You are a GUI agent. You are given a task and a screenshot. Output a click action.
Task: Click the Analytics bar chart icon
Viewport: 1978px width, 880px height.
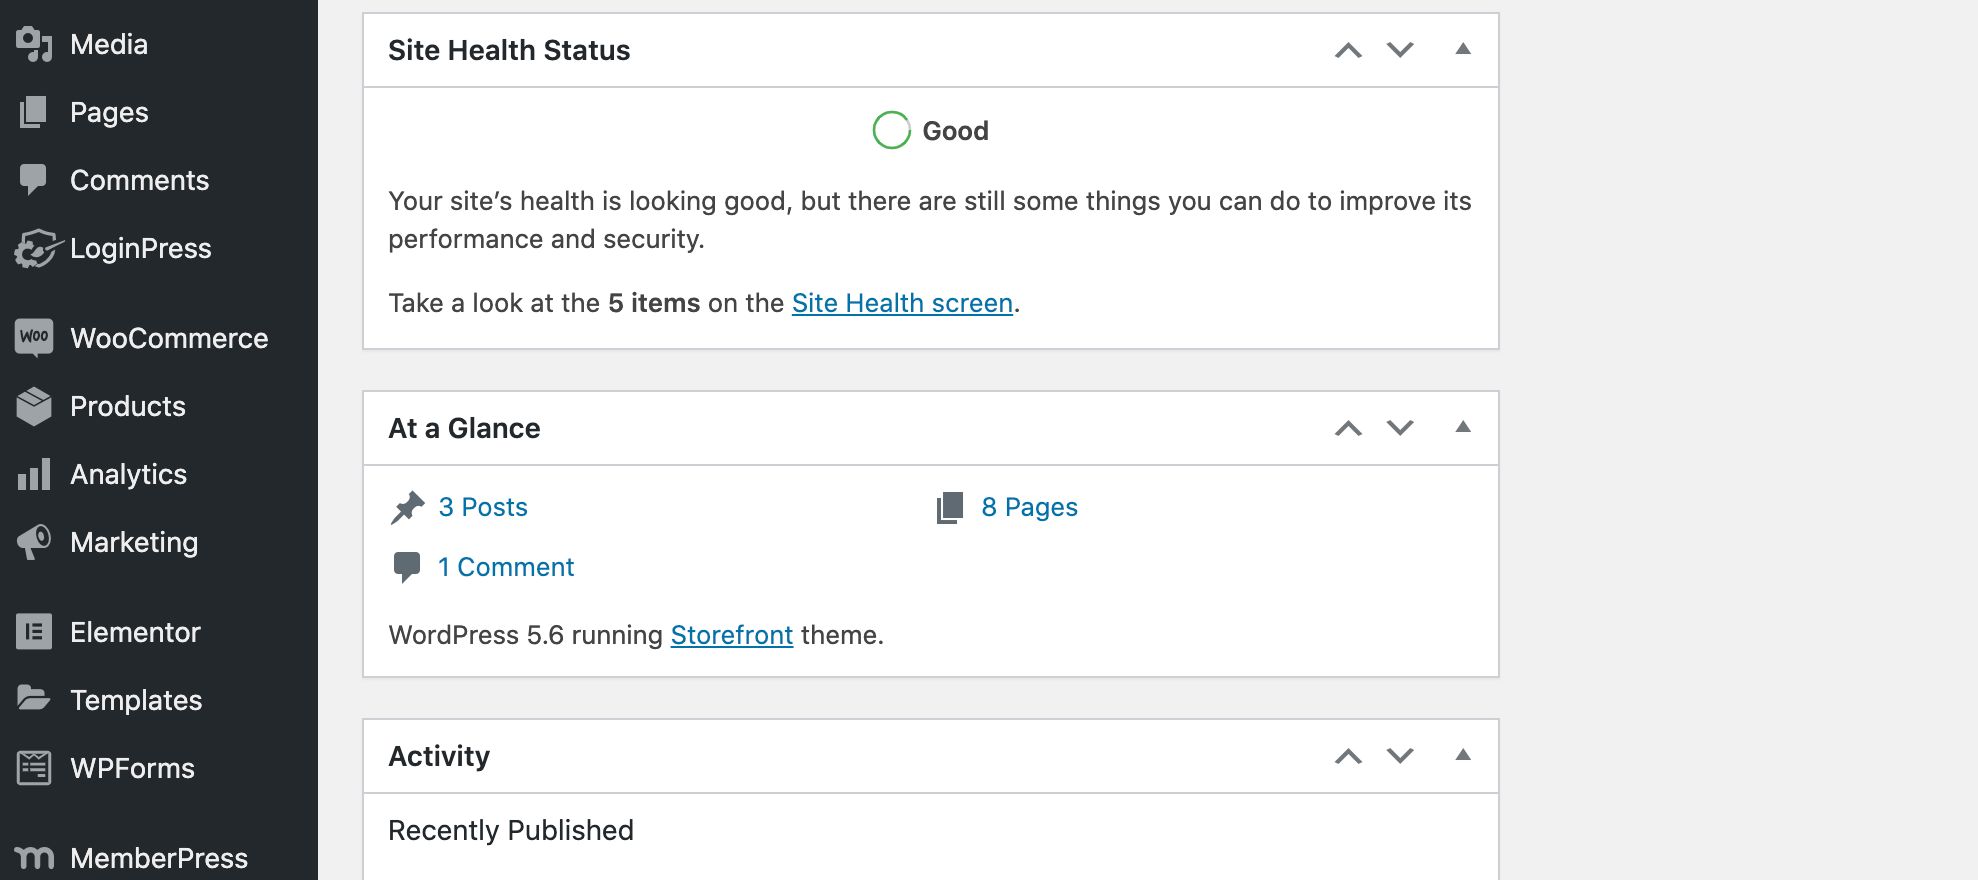(34, 474)
